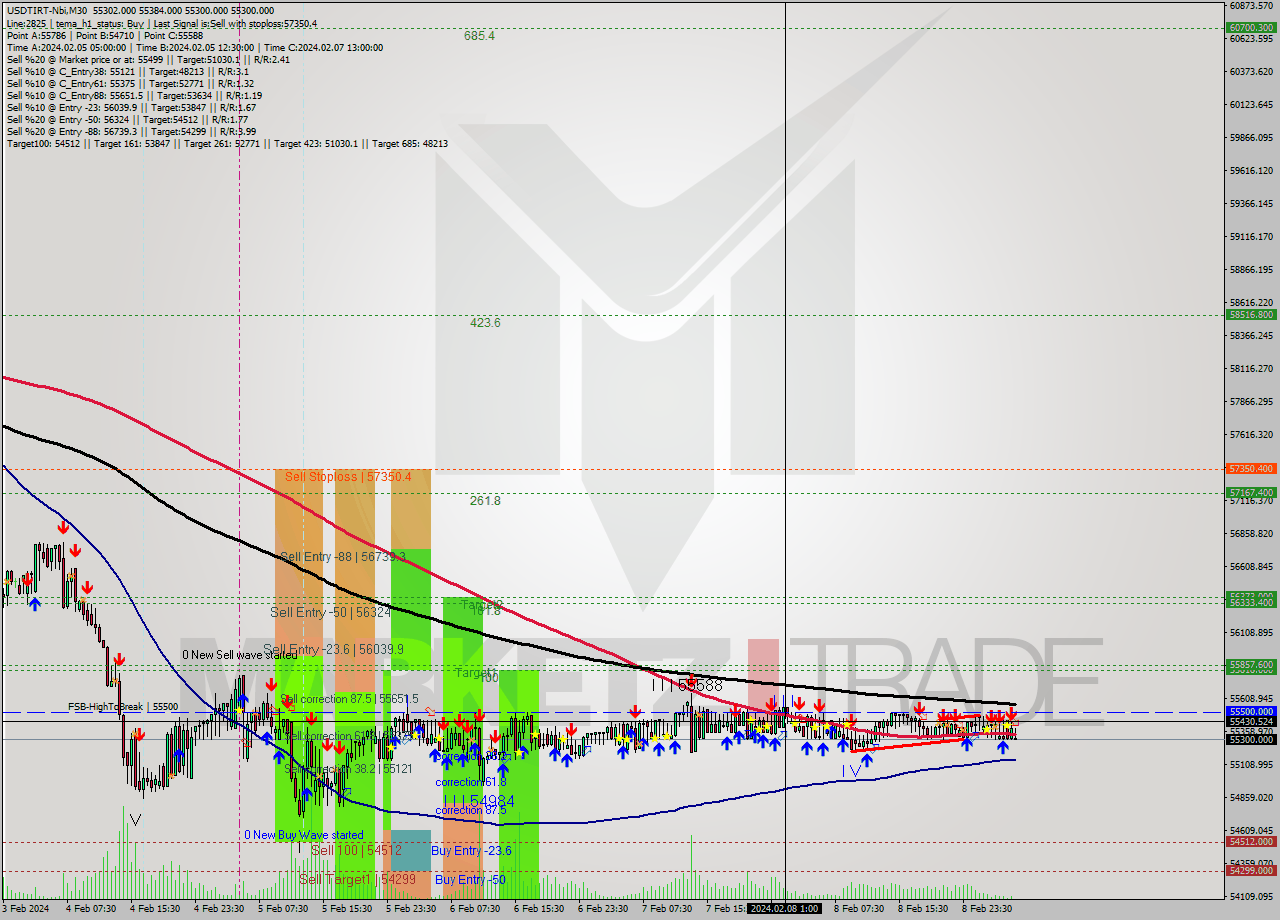This screenshot has width=1280, height=920.
Task: Click the 60623.900 price scale value
Action: (1253, 39)
